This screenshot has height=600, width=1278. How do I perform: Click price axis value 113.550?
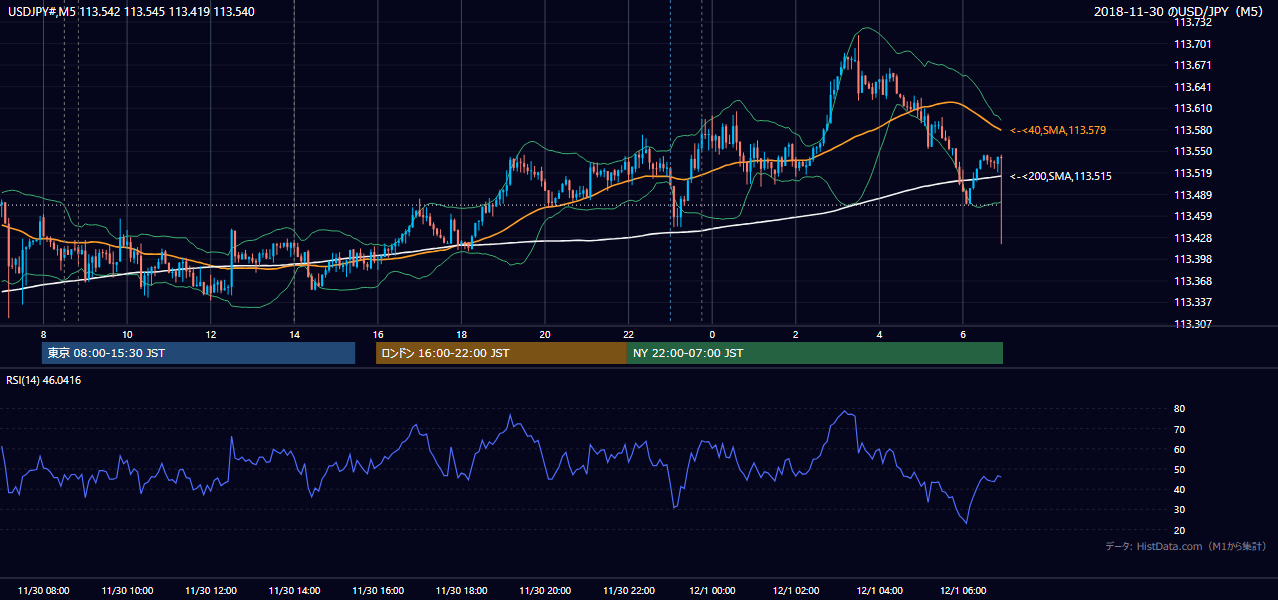pyautogui.click(x=1193, y=151)
